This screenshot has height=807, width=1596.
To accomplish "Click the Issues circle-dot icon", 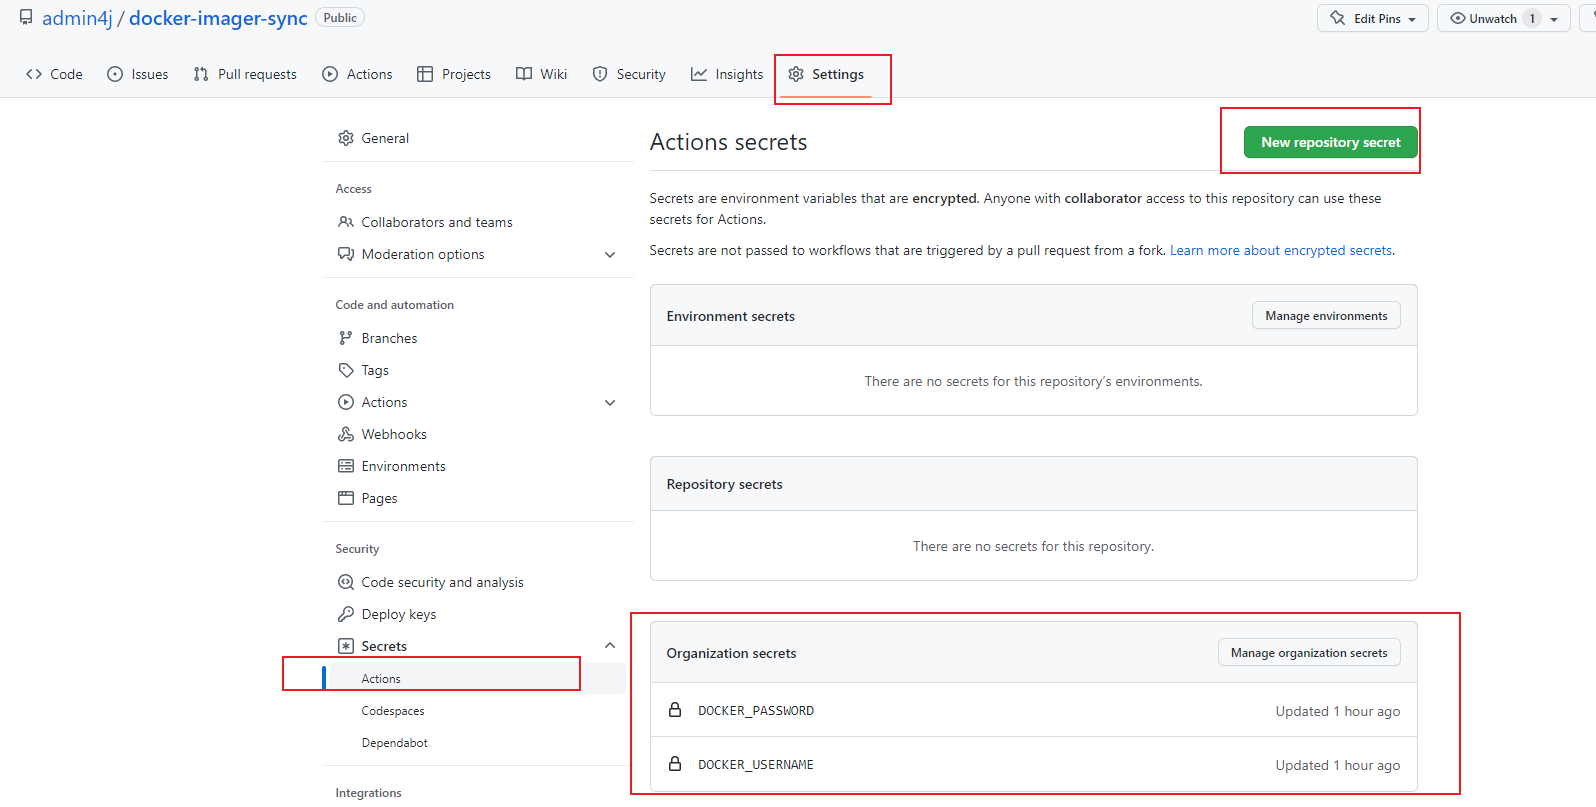I will (115, 74).
